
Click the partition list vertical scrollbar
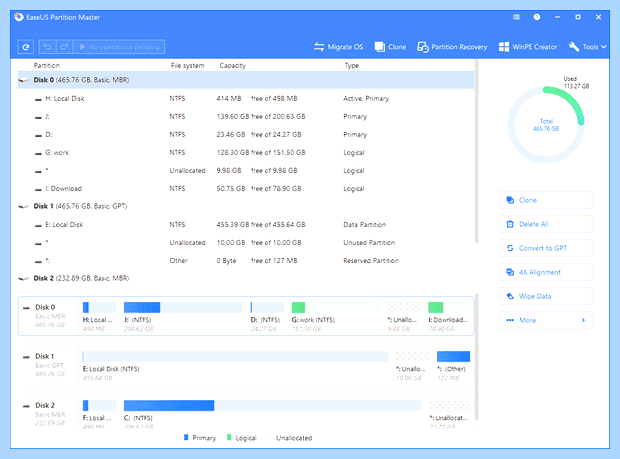476,151
